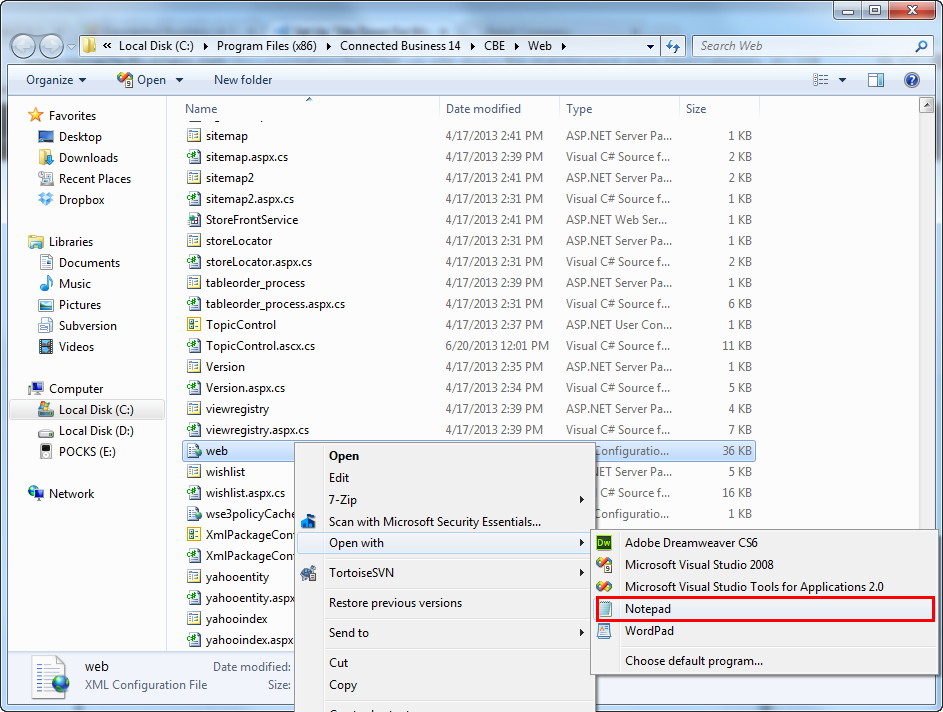Viewport: 943px width, 712px height.
Task: Toggle the preview pane icon
Action: 876,80
